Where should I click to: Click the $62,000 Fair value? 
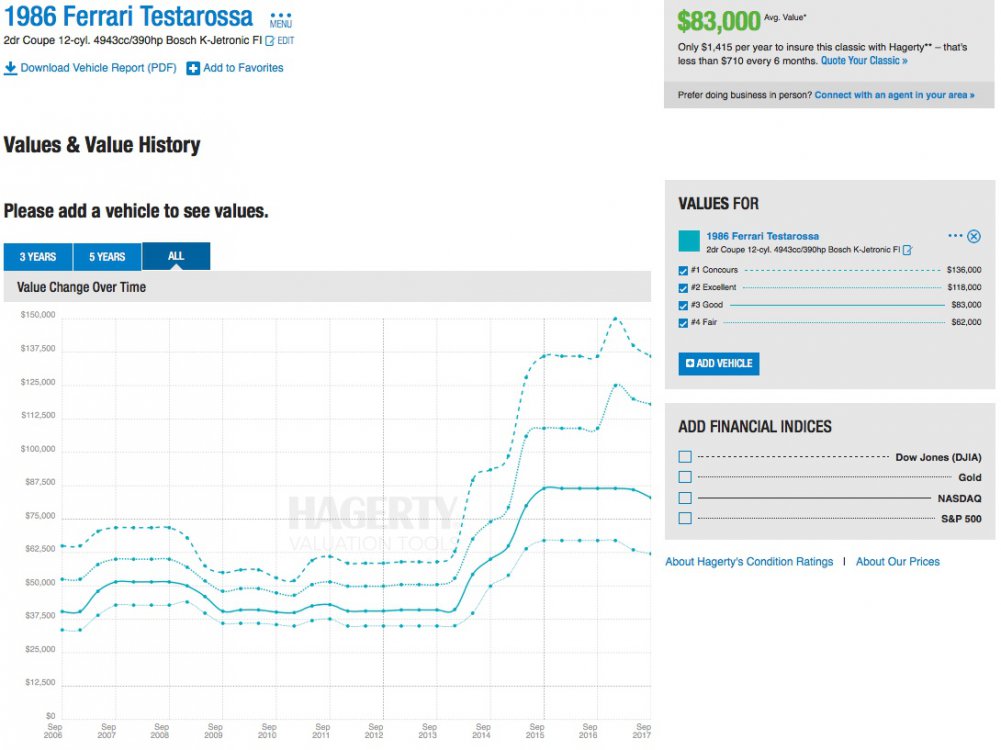tap(966, 322)
